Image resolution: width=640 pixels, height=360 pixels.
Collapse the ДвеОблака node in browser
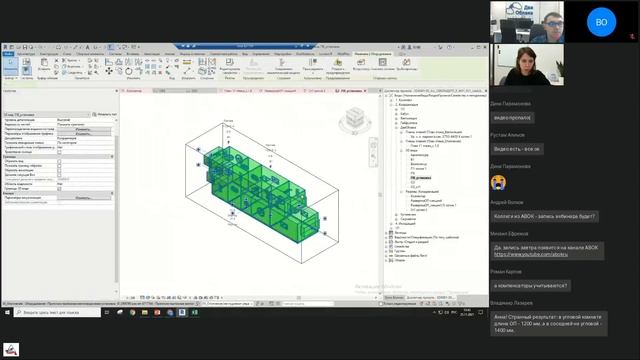tap(396, 127)
